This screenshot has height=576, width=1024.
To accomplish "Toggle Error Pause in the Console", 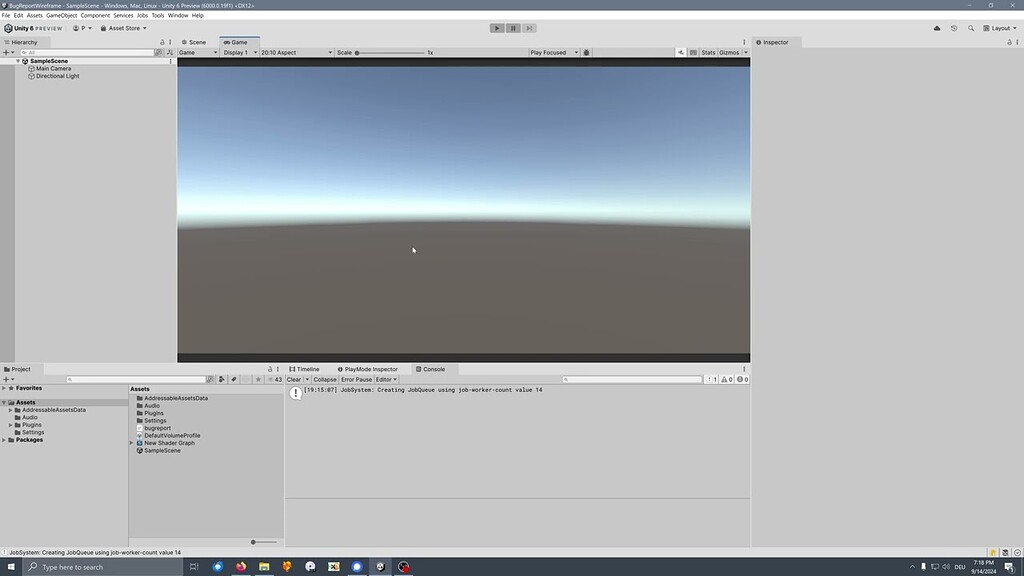I will [x=355, y=379].
